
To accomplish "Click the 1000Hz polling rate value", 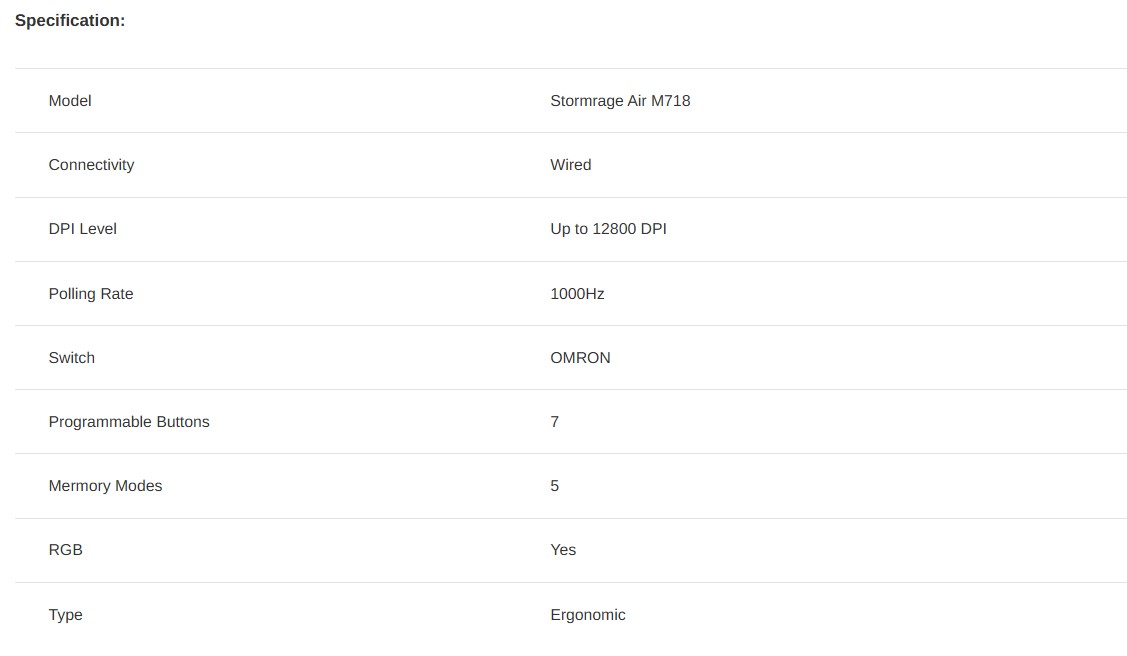I will pos(577,294).
